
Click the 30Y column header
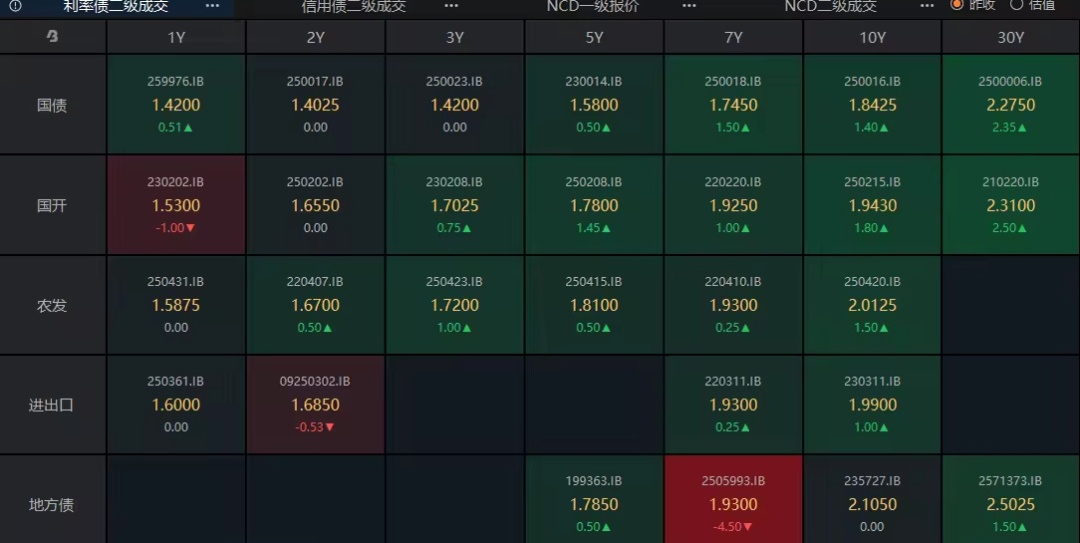tap(1010, 38)
